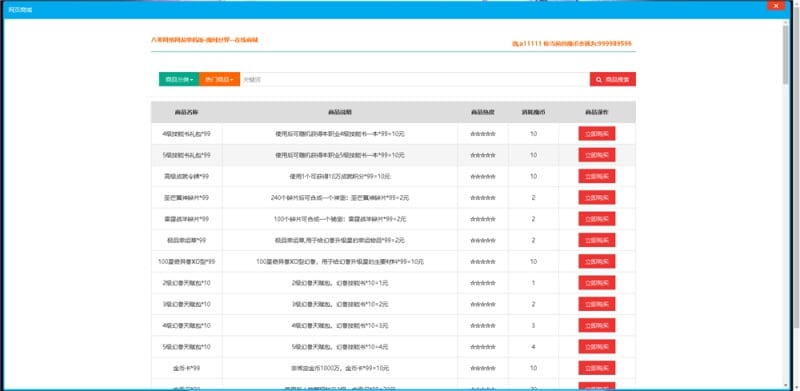Select the 100星奇异兽XO型*99 name cell

[x=186, y=262]
